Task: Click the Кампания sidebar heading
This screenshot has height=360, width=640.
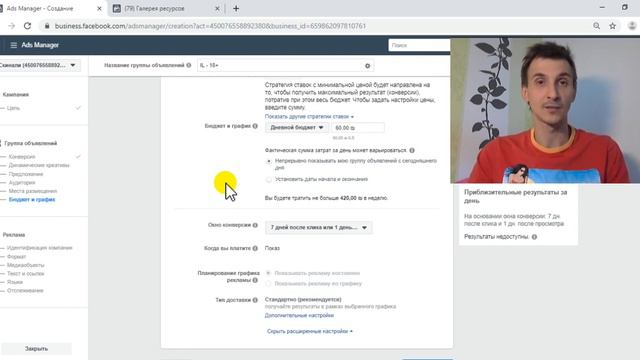Action: tap(16, 94)
